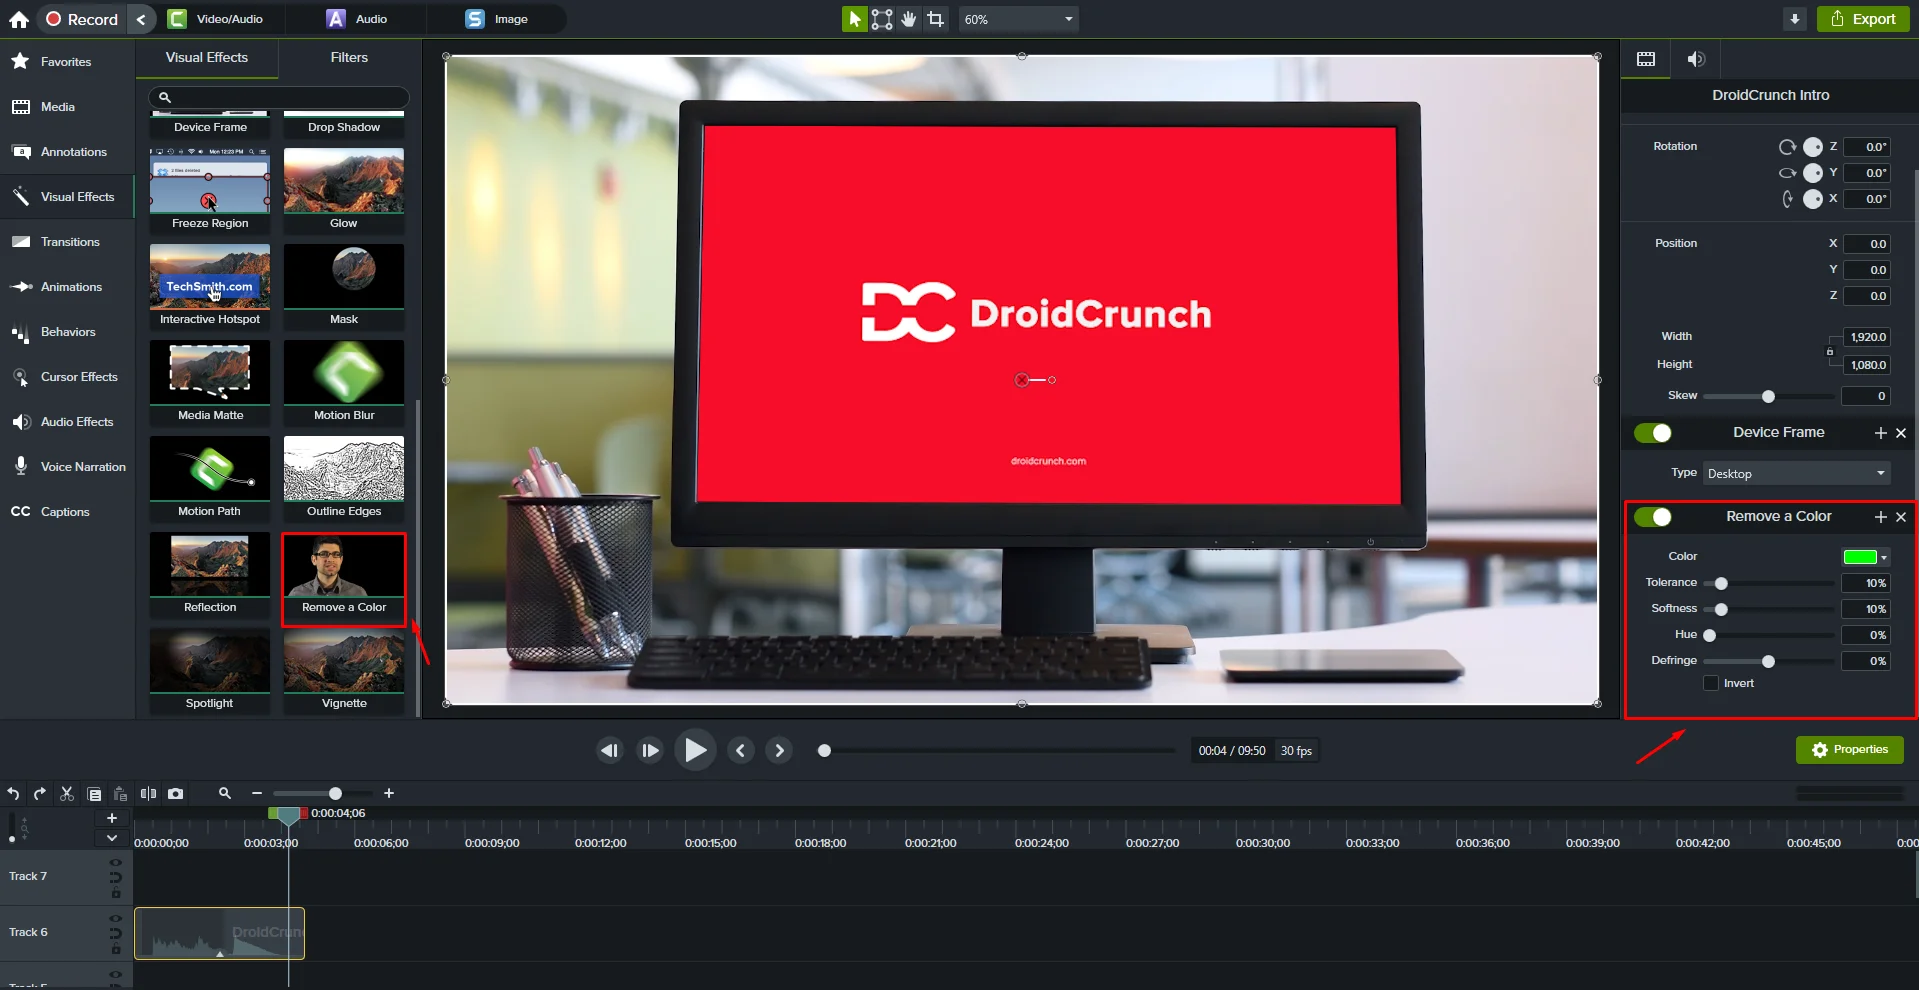The height and width of the screenshot is (990, 1919).
Task: Lock Track 7
Action: tap(116, 893)
